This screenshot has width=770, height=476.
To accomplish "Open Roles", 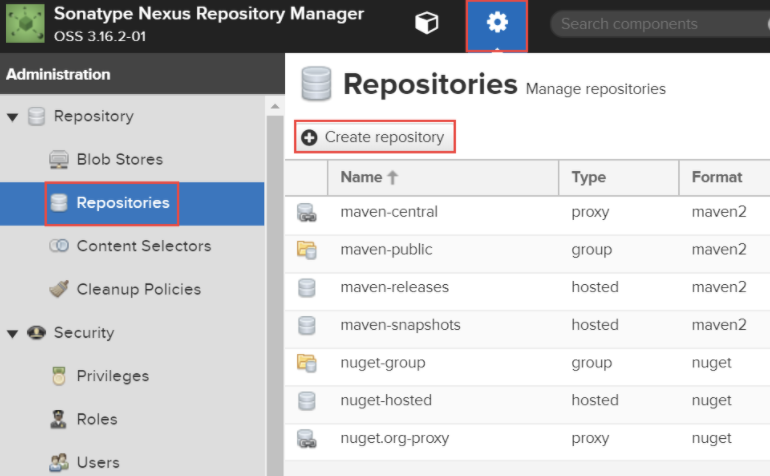I will 97,419.
